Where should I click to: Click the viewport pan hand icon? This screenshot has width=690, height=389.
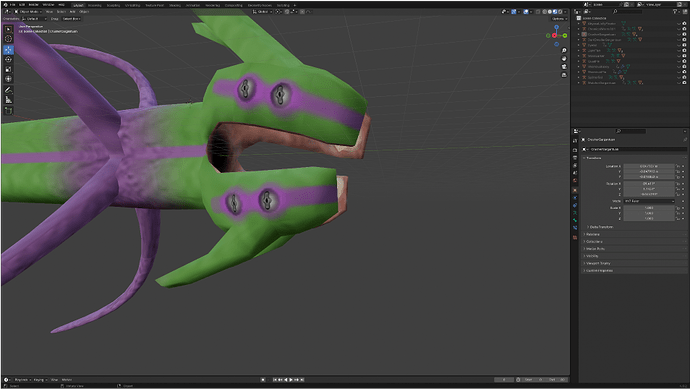pyautogui.click(x=564, y=59)
